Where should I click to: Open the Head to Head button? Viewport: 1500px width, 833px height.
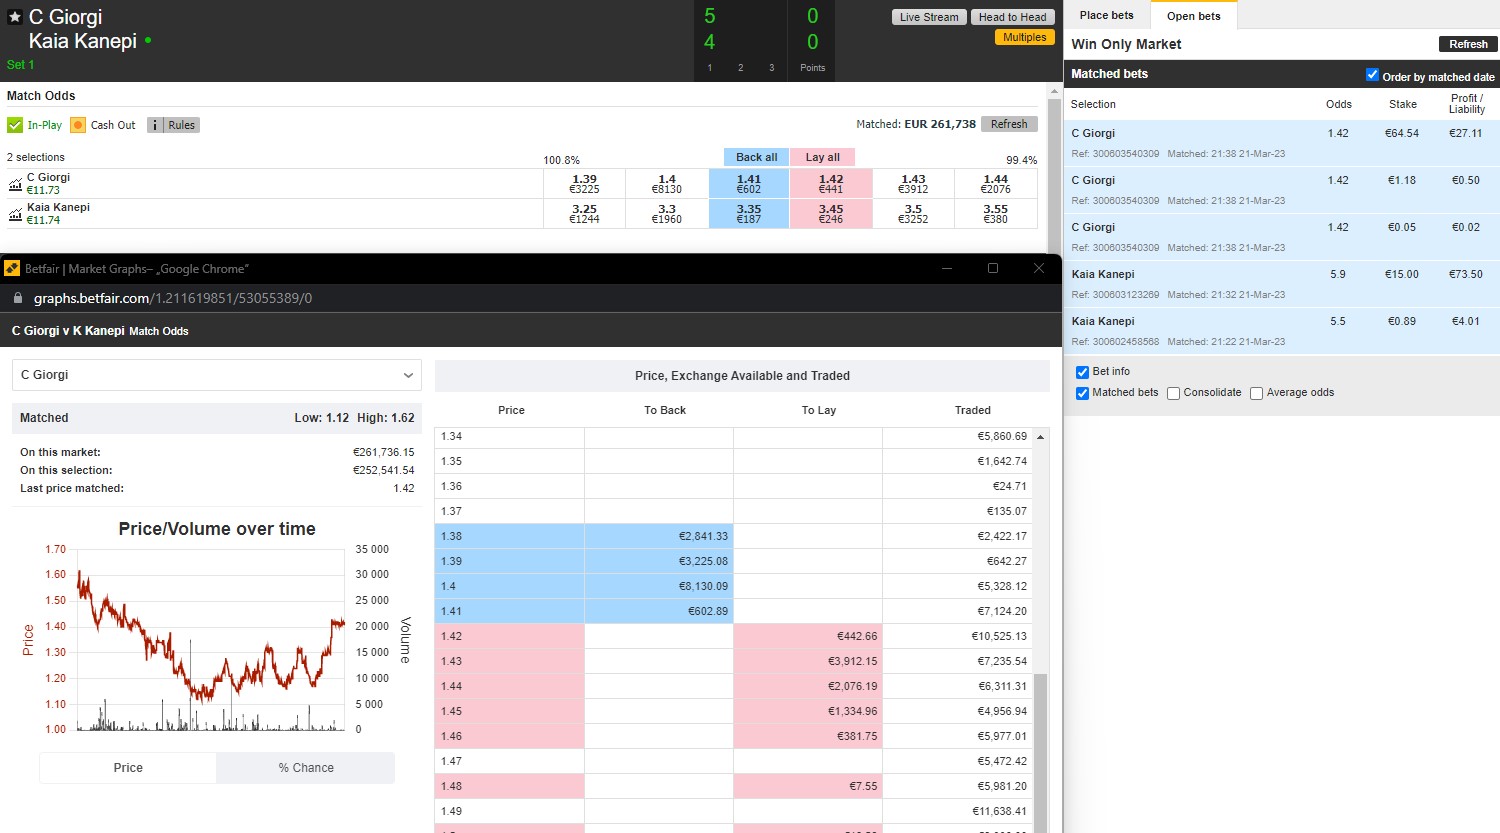point(1013,17)
